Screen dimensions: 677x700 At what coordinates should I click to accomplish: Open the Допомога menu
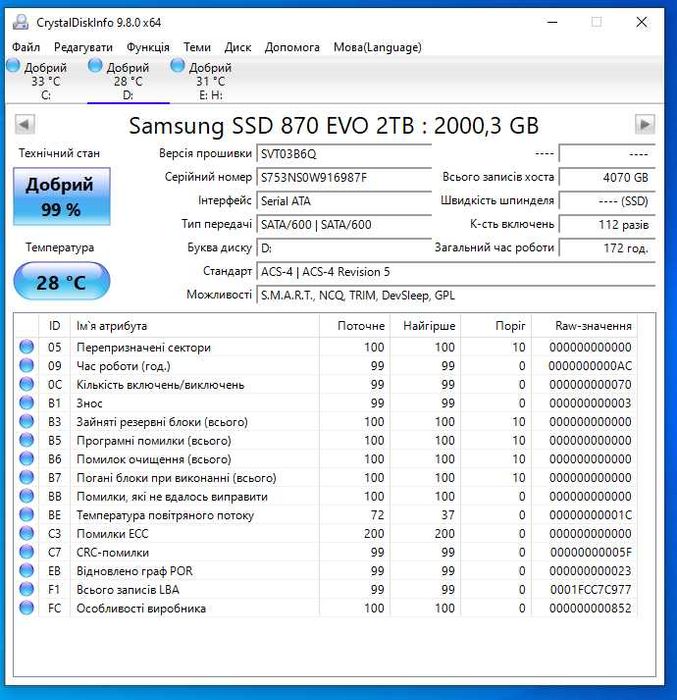pos(292,47)
